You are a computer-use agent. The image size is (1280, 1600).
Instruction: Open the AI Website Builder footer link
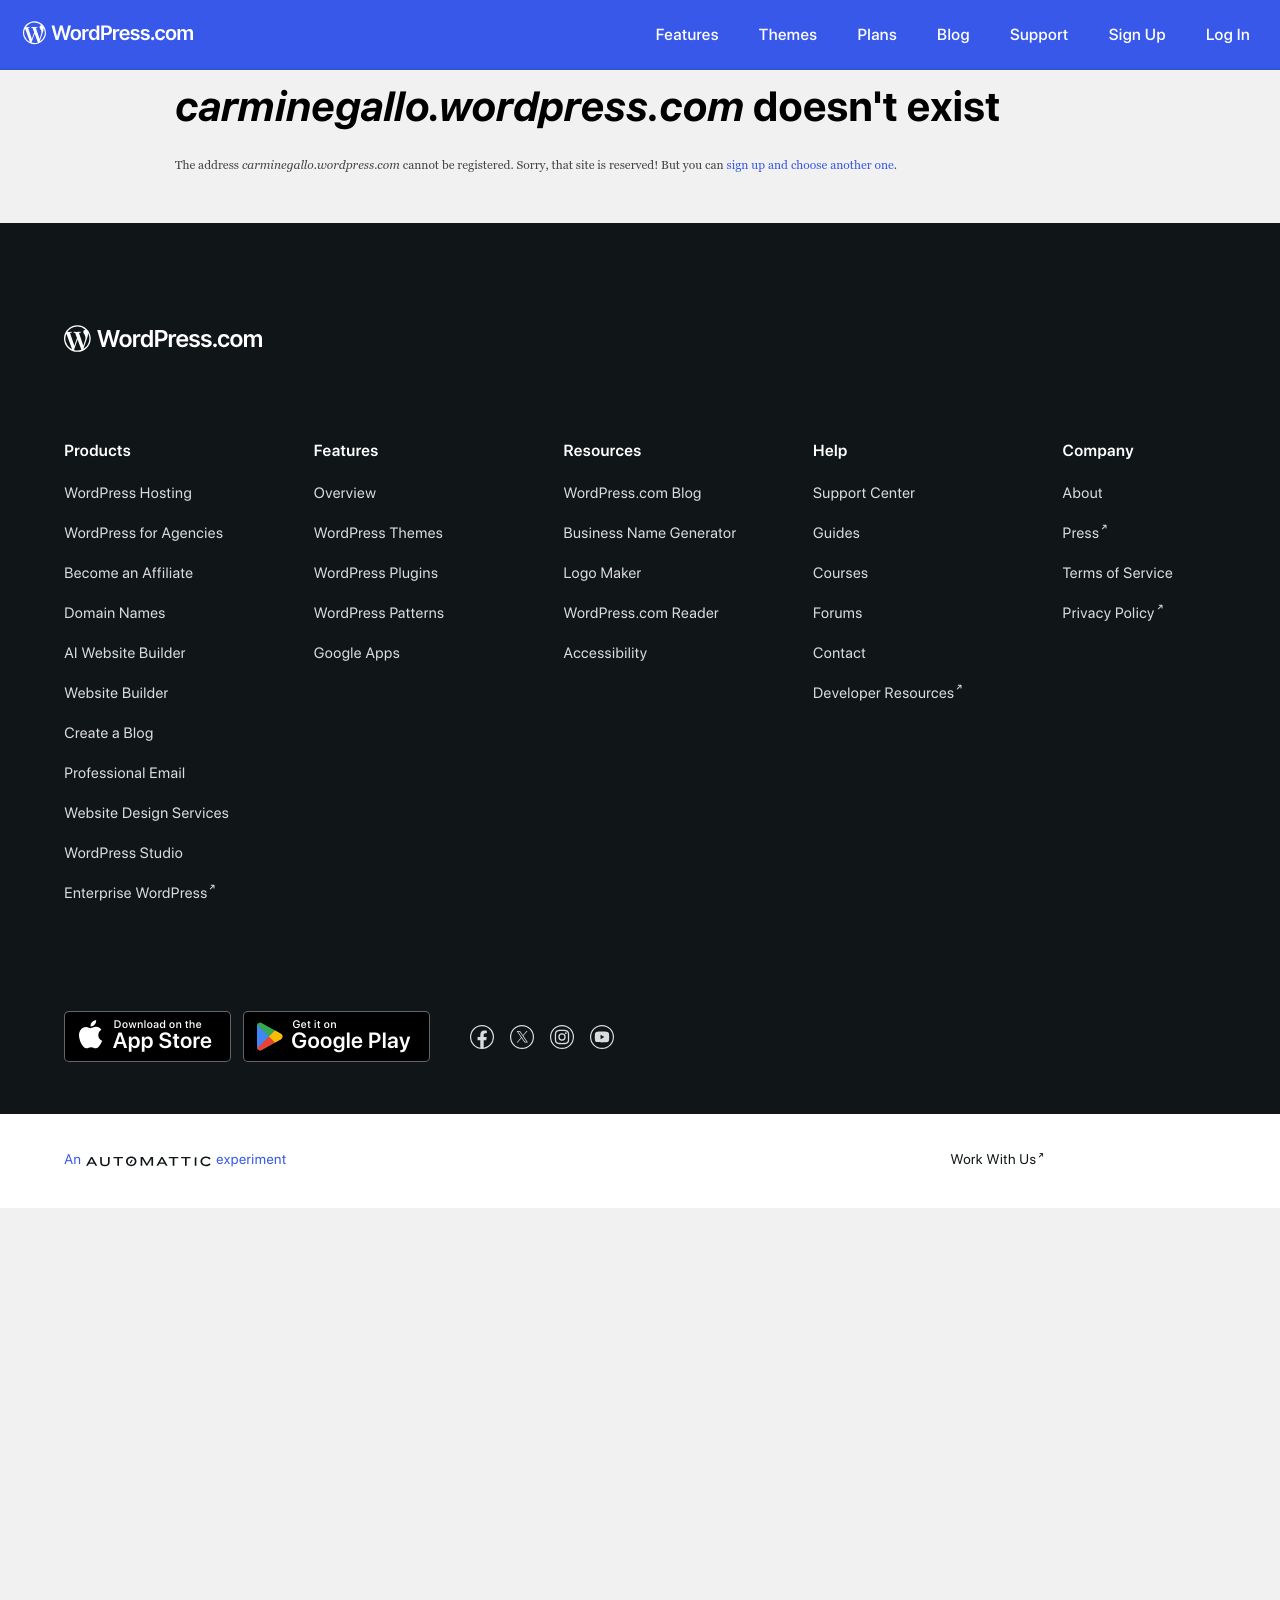[125, 653]
